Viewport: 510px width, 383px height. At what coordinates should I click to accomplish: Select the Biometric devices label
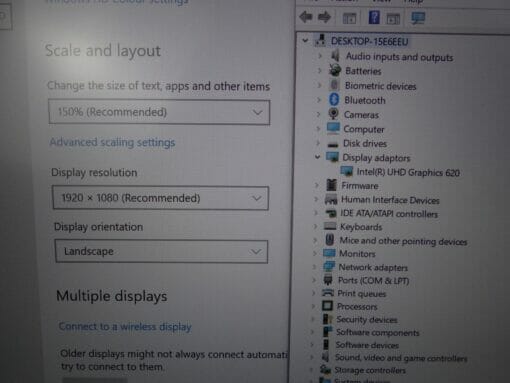point(380,86)
